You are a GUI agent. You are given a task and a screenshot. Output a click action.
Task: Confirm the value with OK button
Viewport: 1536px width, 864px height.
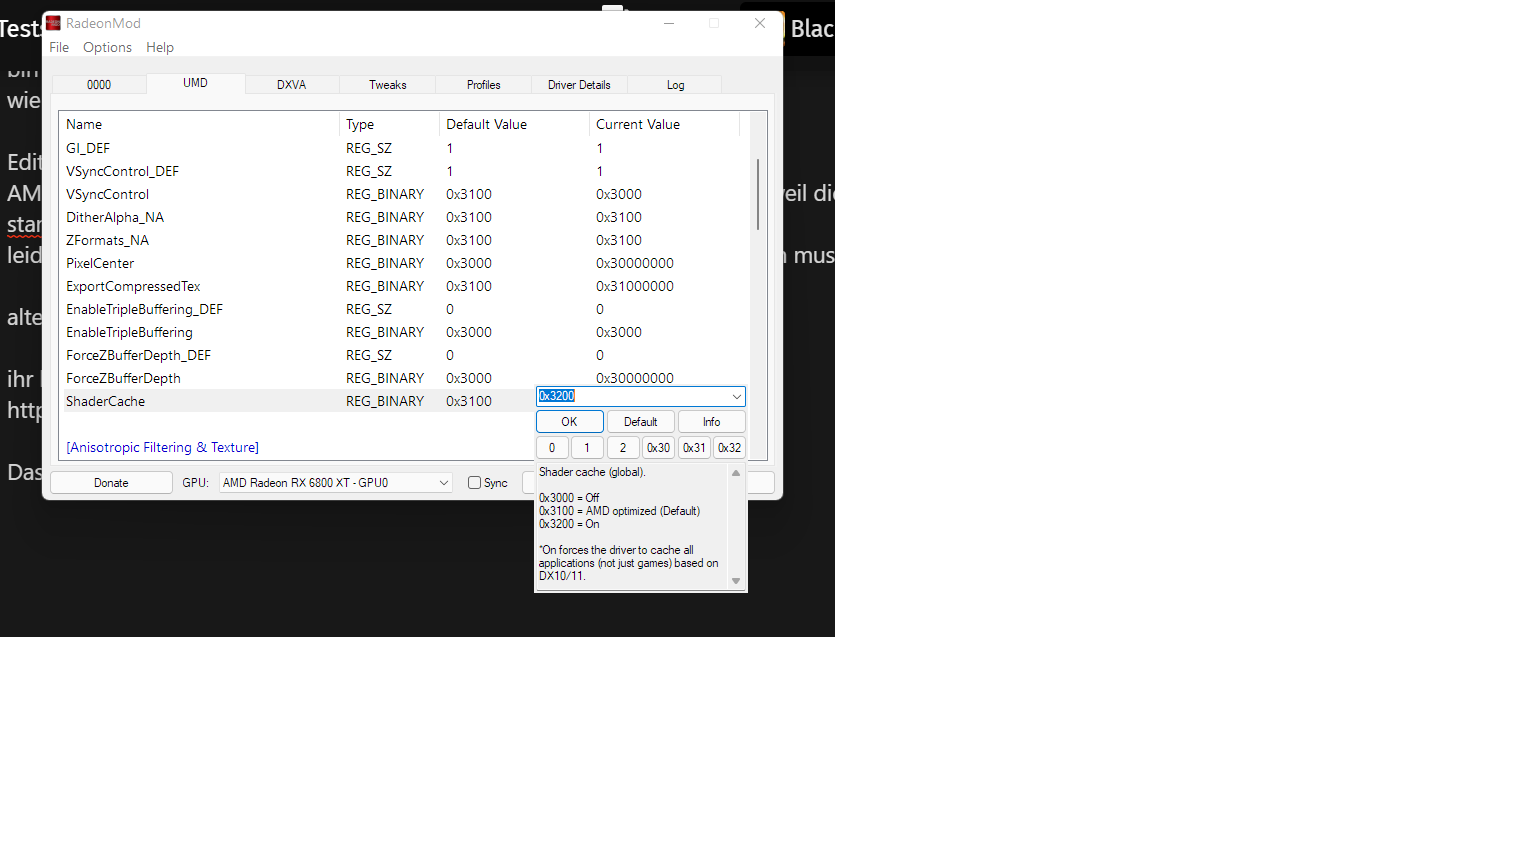(570, 422)
